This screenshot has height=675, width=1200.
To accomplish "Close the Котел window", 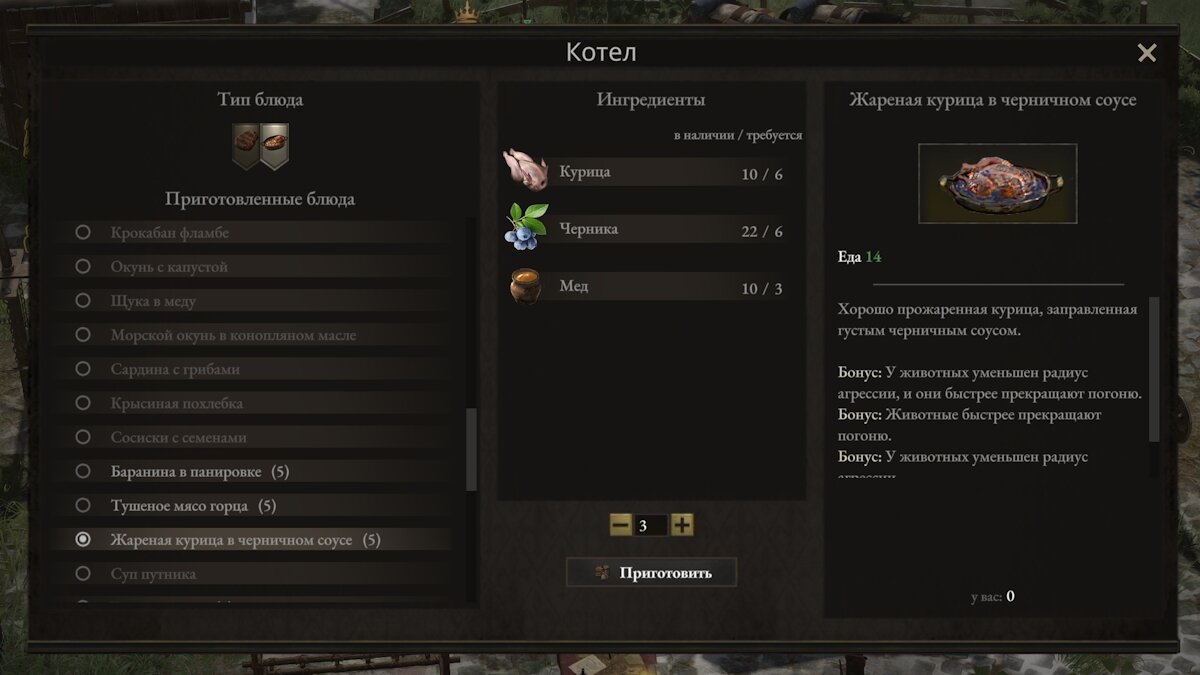I will click(1147, 53).
